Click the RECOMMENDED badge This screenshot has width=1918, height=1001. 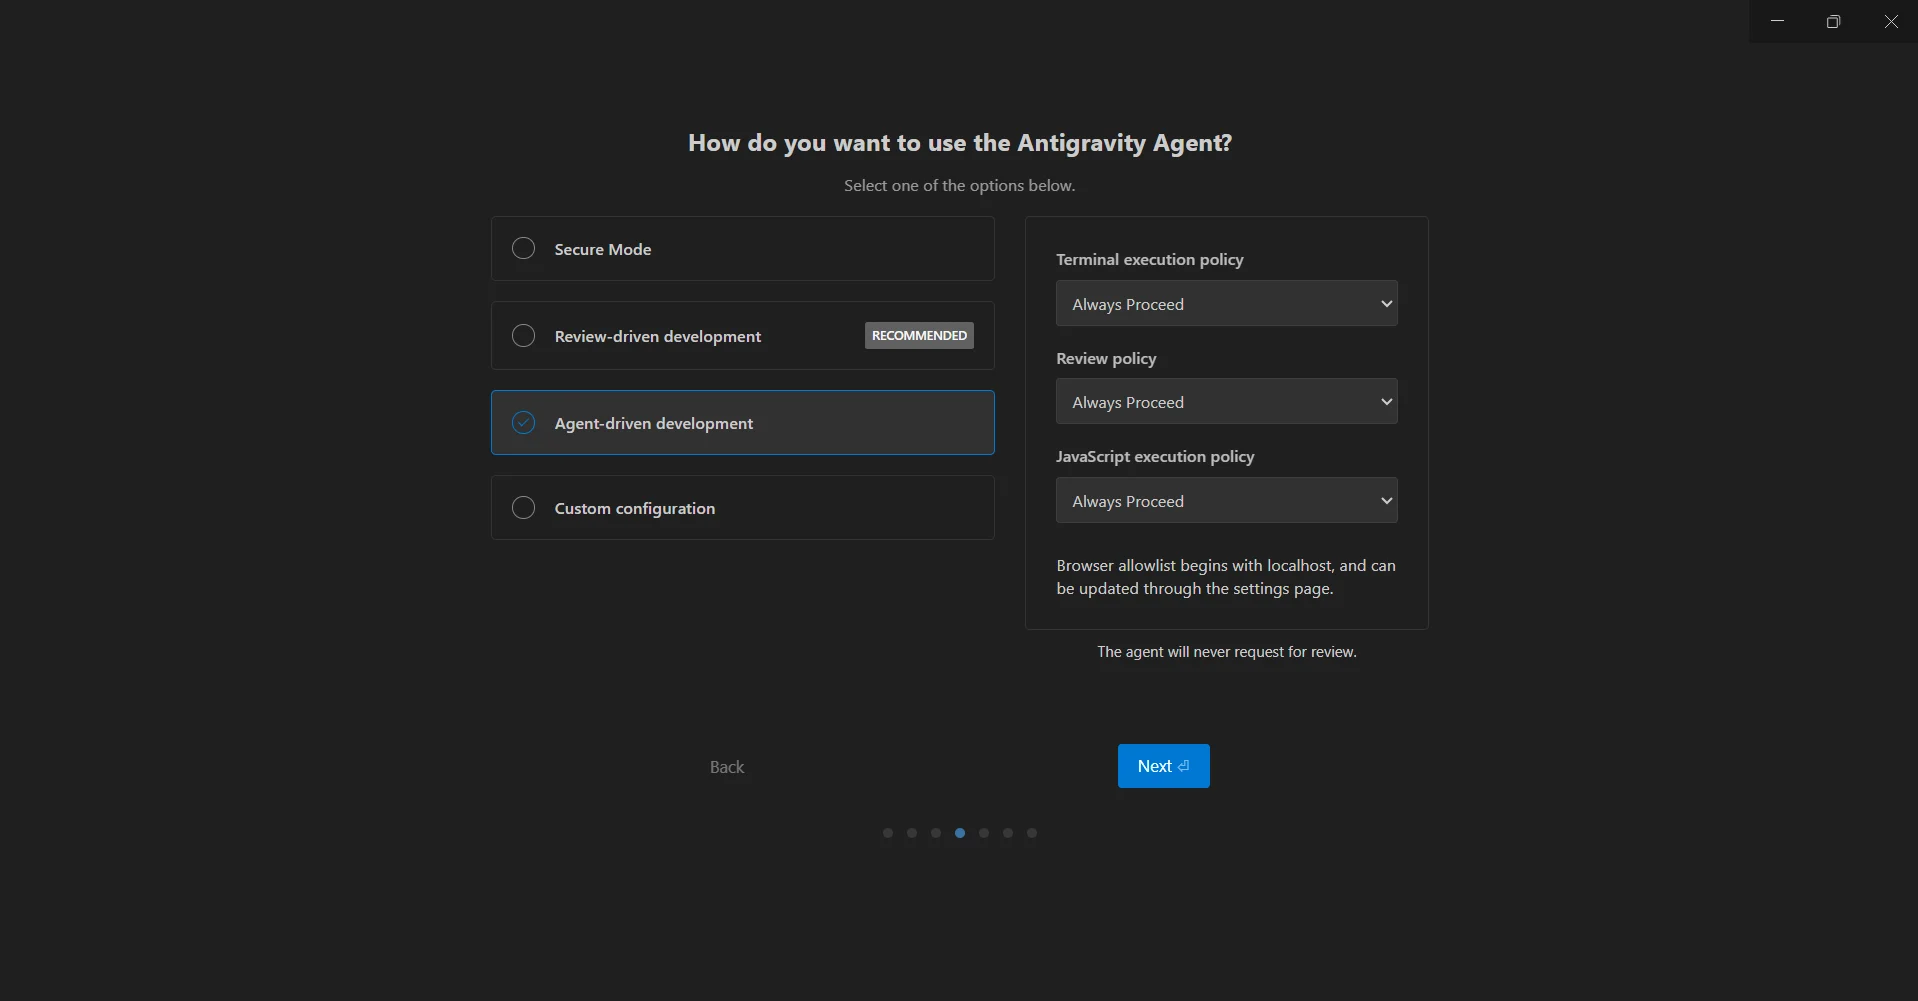click(919, 335)
